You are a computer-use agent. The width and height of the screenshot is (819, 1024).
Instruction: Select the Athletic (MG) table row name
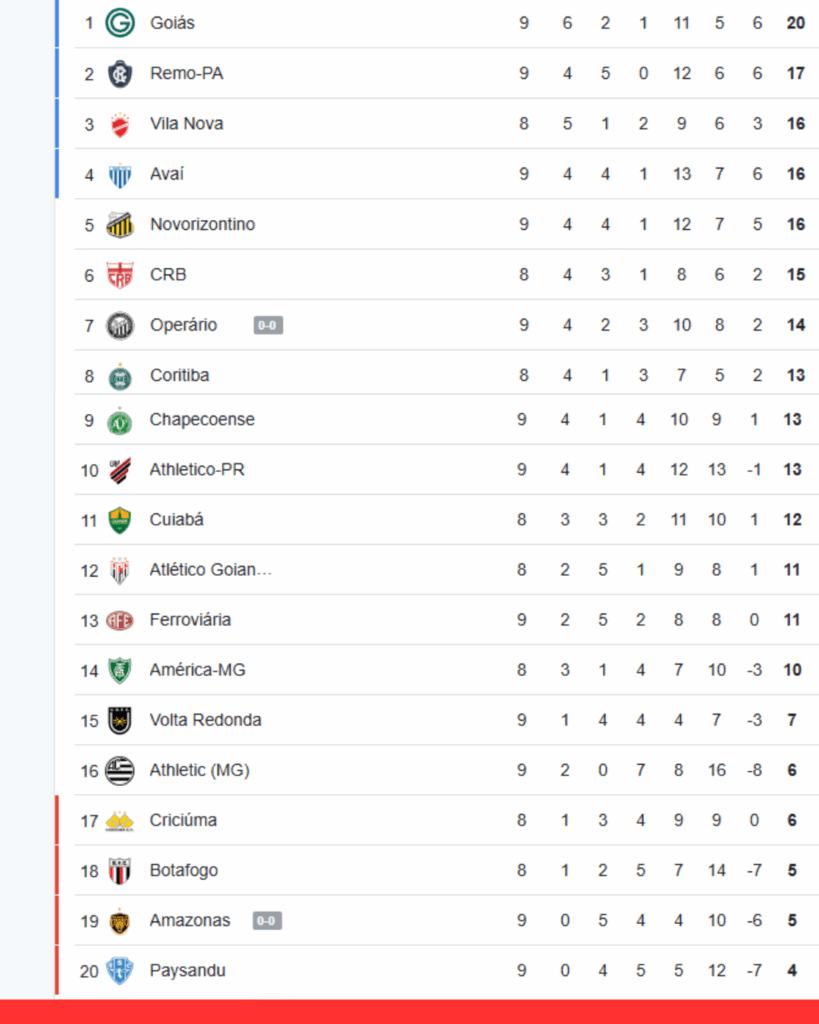(x=199, y=771)
